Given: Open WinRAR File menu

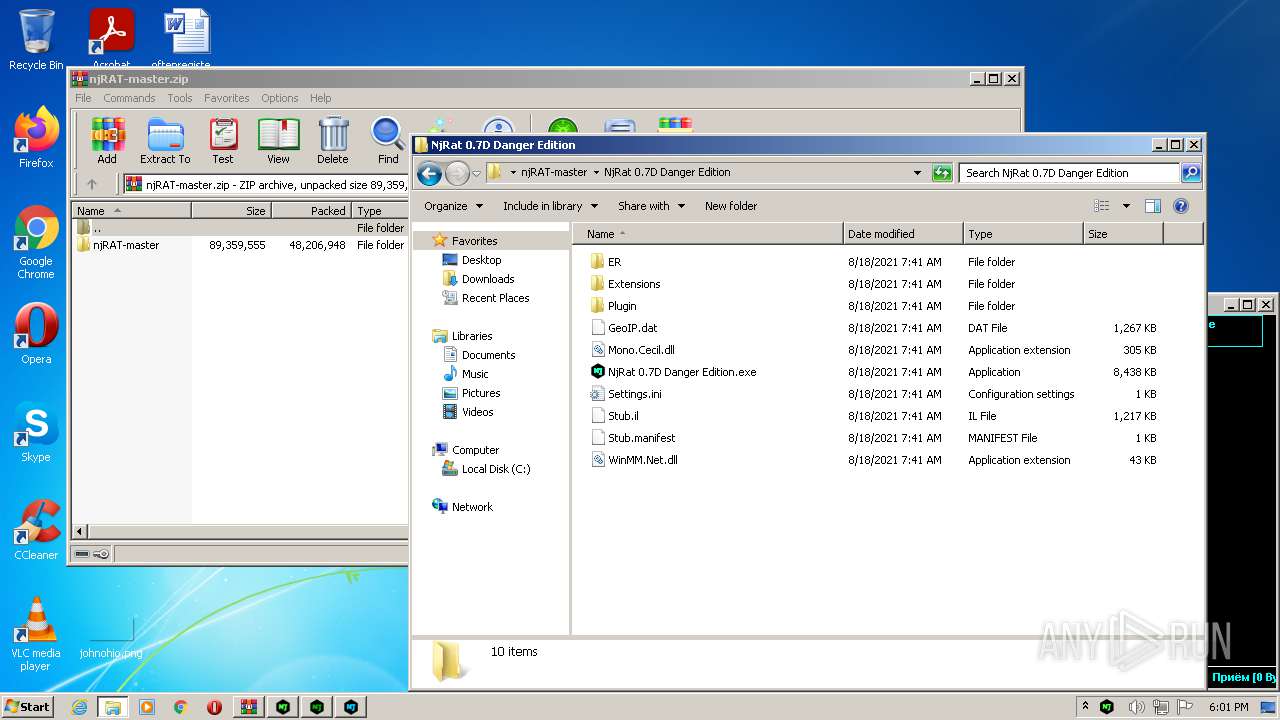Looking at the screenshot, I should click(x=83, y=98).
